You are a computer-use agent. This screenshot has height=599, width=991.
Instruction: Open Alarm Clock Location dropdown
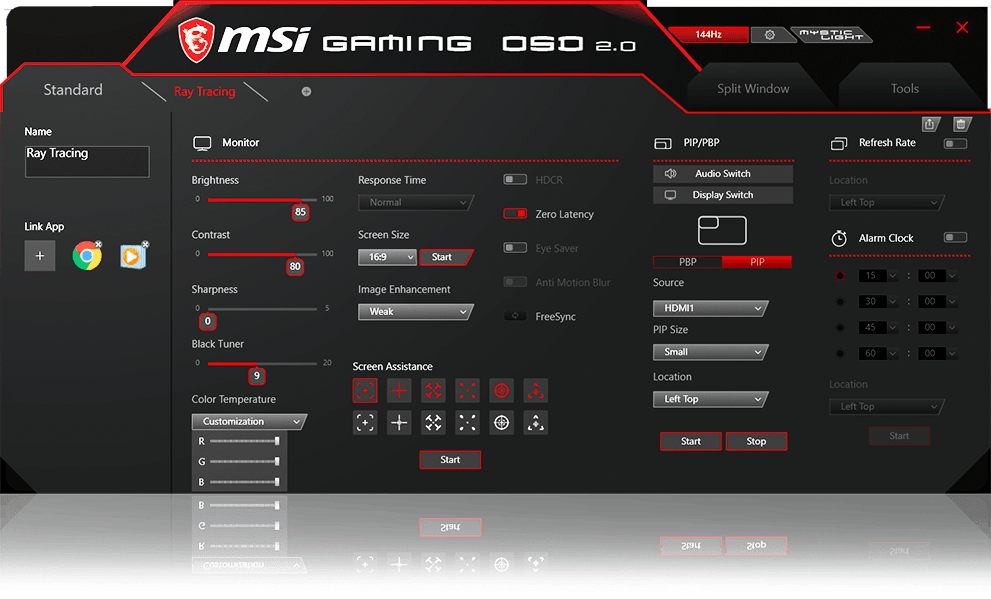pyautogui.click(x=887, y=407)
